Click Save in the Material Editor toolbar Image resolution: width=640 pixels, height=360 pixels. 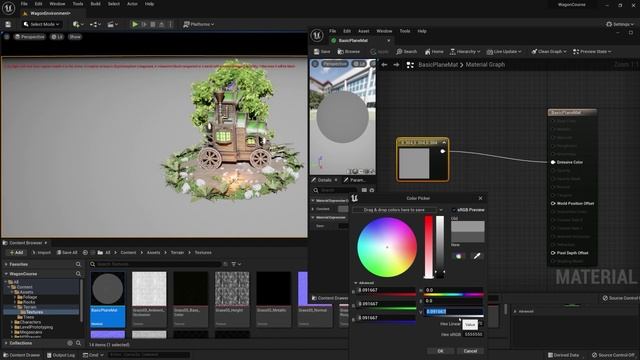click(322, 51)
